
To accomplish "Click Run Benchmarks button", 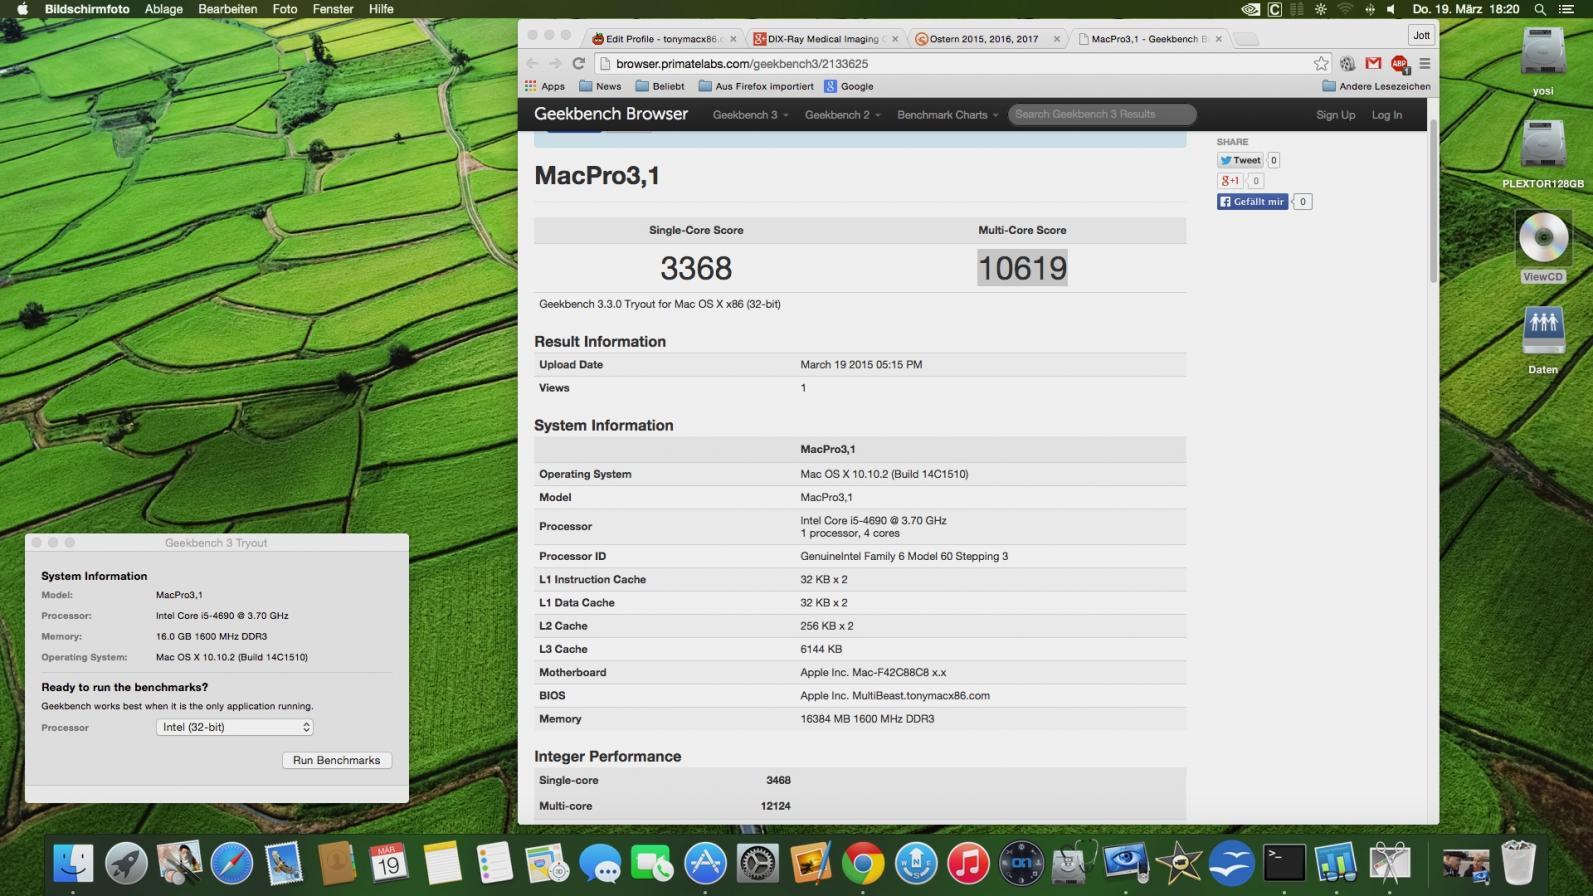I will (x=337, y=760).
